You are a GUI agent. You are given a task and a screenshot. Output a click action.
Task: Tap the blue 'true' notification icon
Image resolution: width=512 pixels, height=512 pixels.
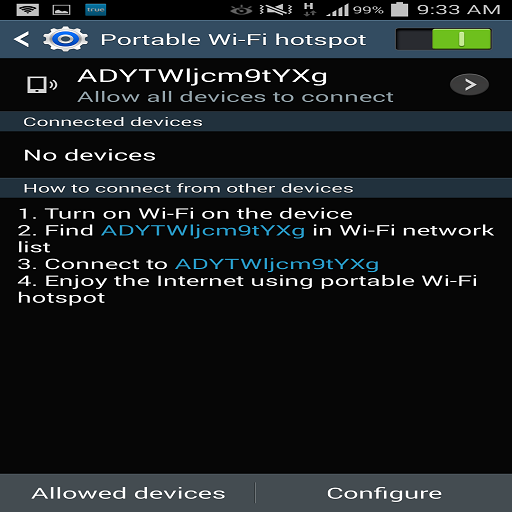pyautogui.click(x=95, y=10)
